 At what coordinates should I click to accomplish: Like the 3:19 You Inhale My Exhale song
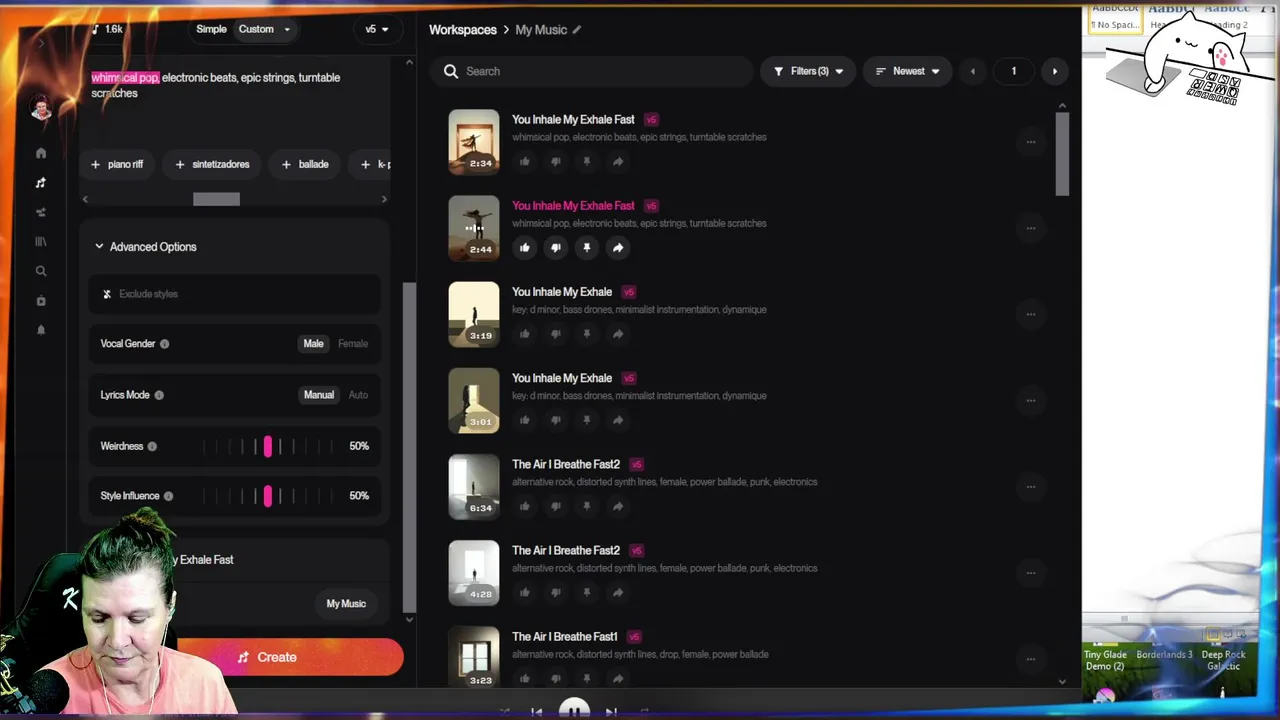pyautogui.click(x=524, y=334)
